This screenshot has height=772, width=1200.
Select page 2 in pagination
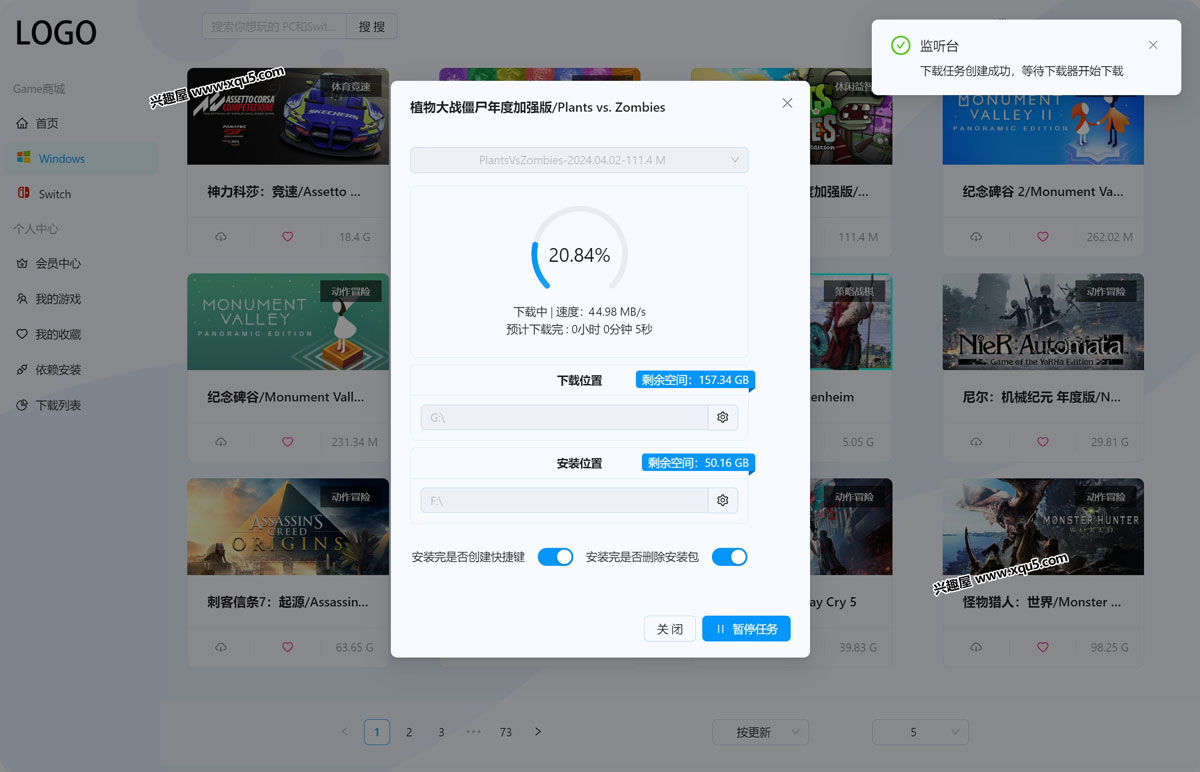(409, 732)
